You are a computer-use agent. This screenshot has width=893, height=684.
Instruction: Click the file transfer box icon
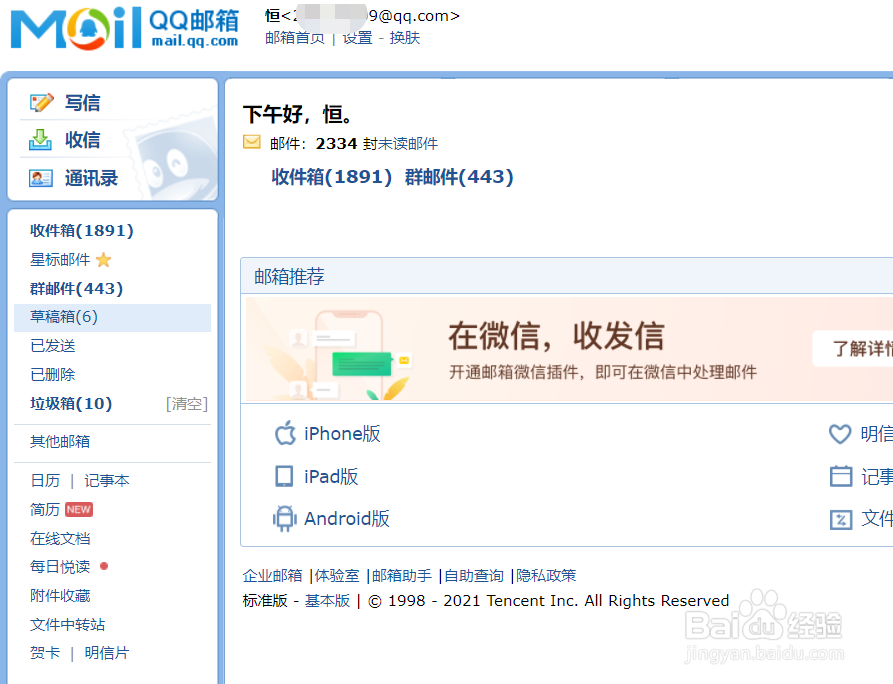pos(841,519)
